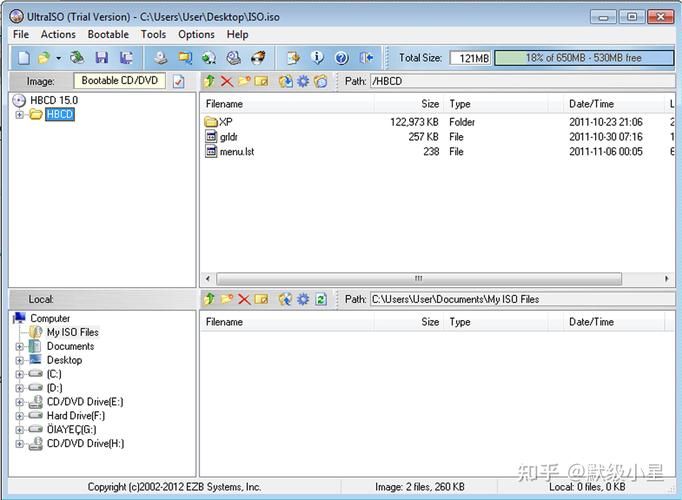Open the Bootable menu
Viewport: 682px width, 500px height.
pos(108,34)
